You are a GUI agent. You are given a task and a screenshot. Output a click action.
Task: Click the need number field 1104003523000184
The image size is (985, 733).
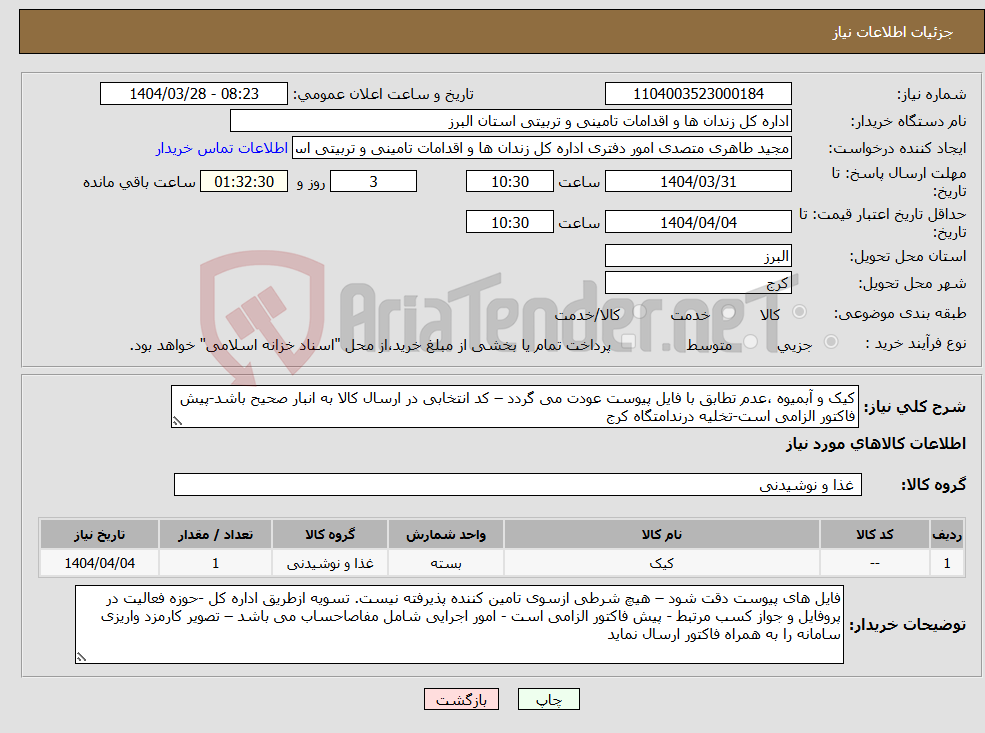pyautogui.click(x=698, y=94)
